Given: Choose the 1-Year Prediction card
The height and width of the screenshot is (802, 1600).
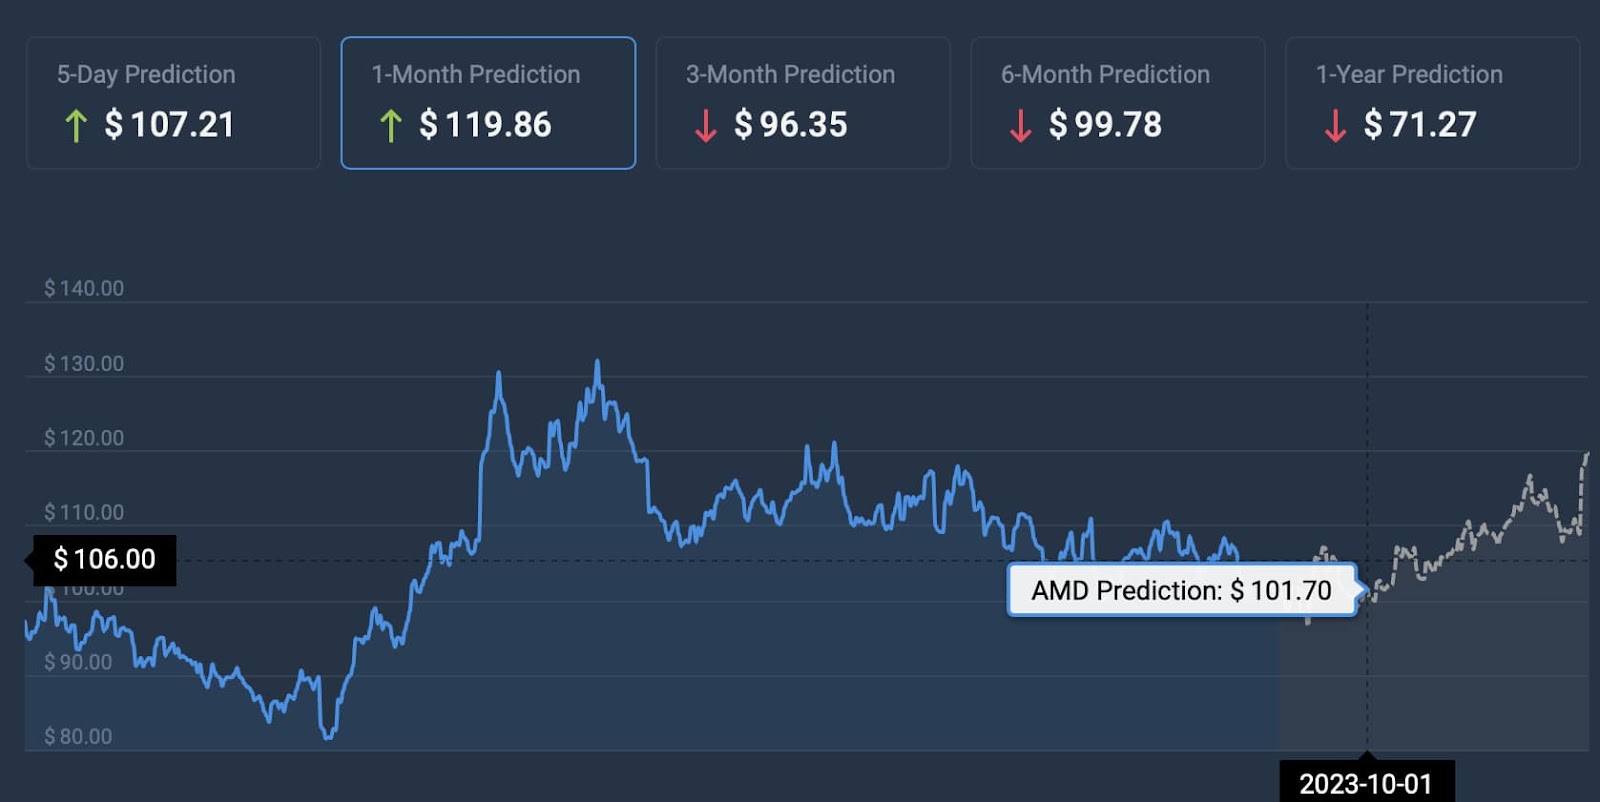Looking at the screenshot, I should pos(1432,103).
